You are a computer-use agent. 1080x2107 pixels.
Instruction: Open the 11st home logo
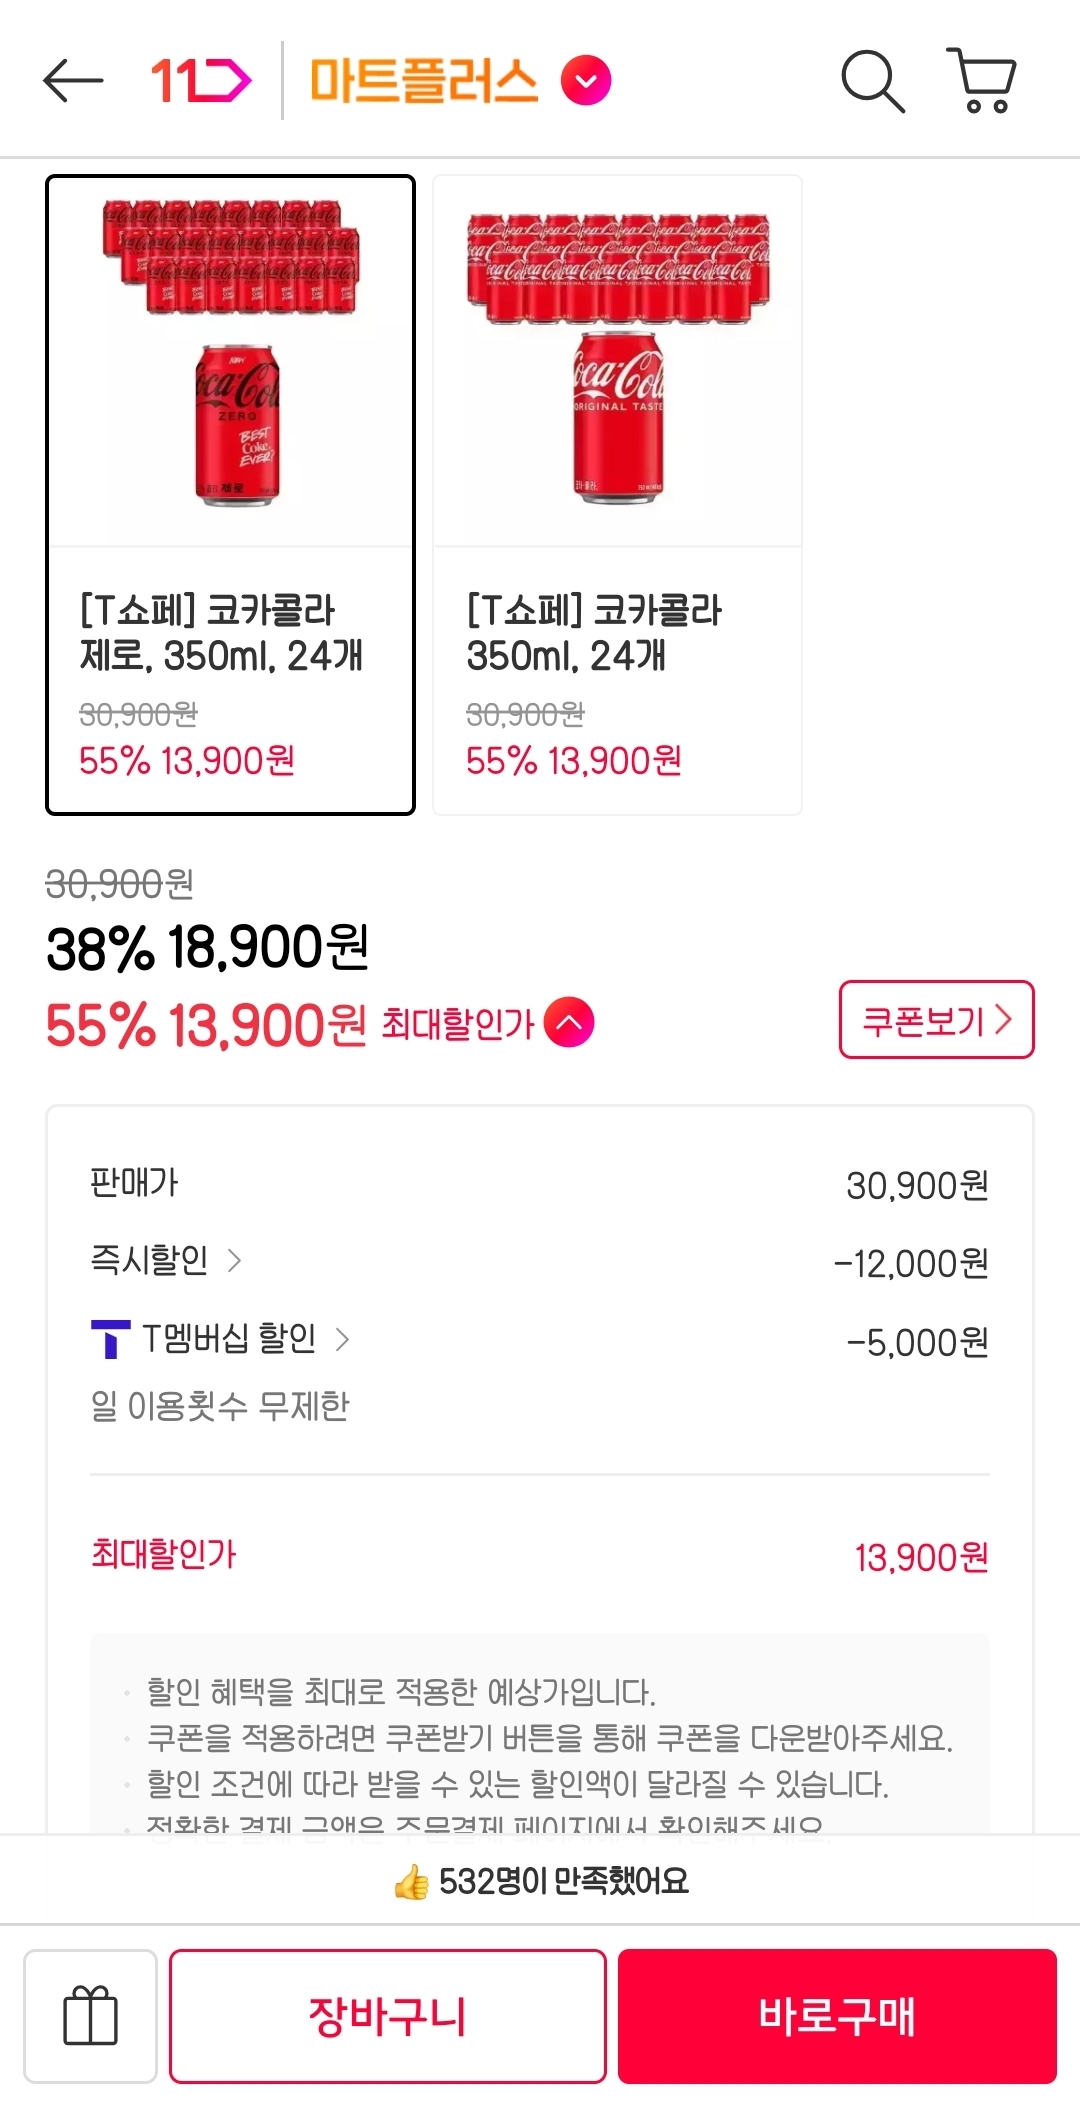(x=200, y=80)
